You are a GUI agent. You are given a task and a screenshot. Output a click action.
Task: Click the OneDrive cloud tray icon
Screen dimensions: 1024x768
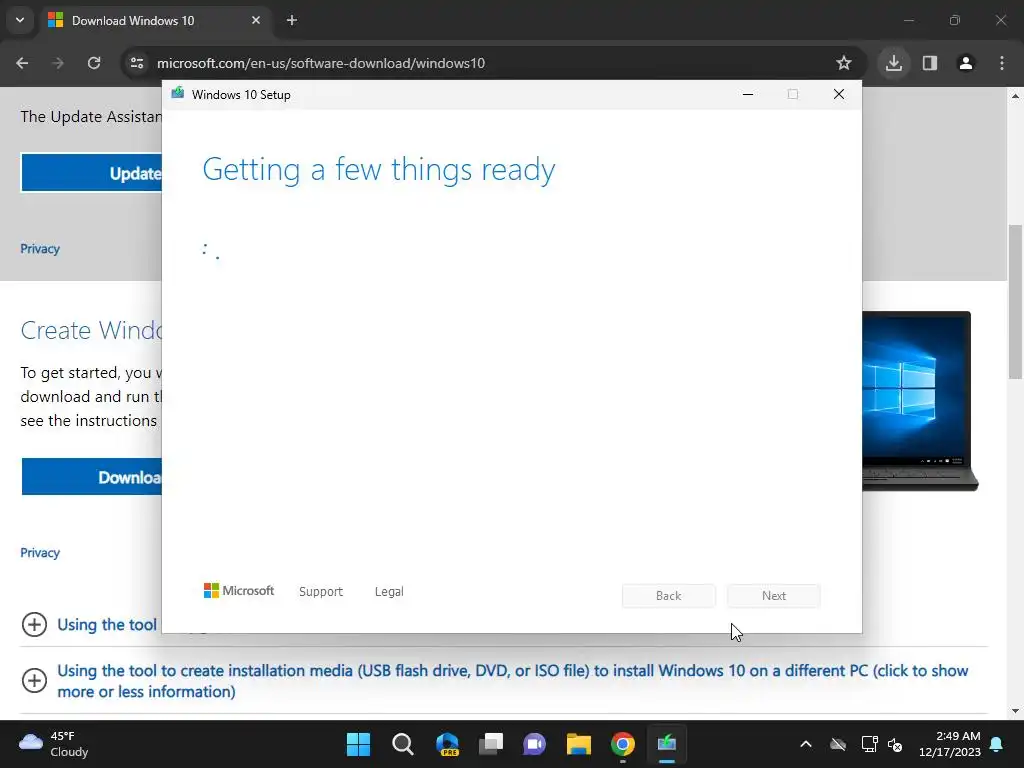838,744
